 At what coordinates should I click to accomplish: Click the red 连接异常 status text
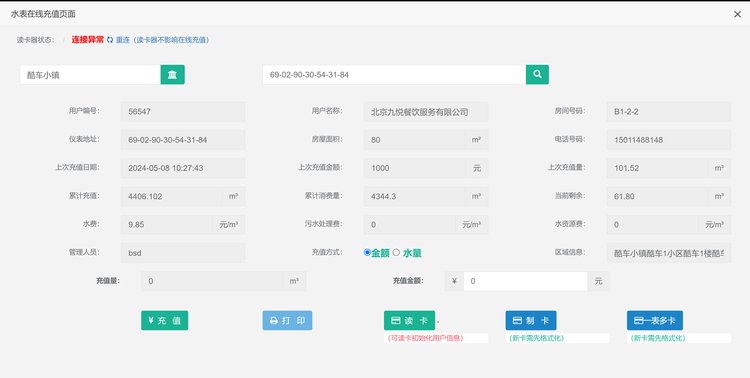click(x=88, y=40)
